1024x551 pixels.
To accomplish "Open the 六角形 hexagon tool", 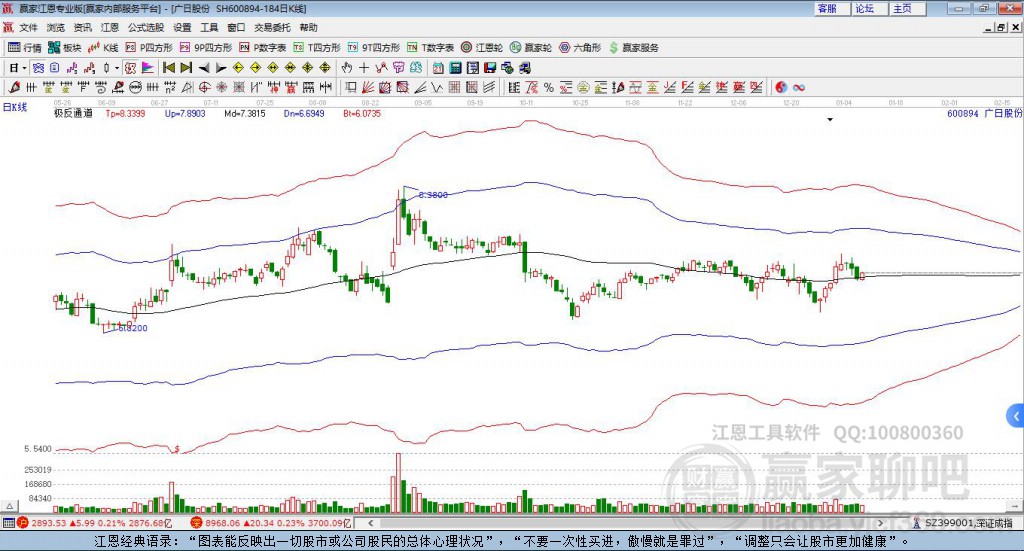I will tap(580, 48).
